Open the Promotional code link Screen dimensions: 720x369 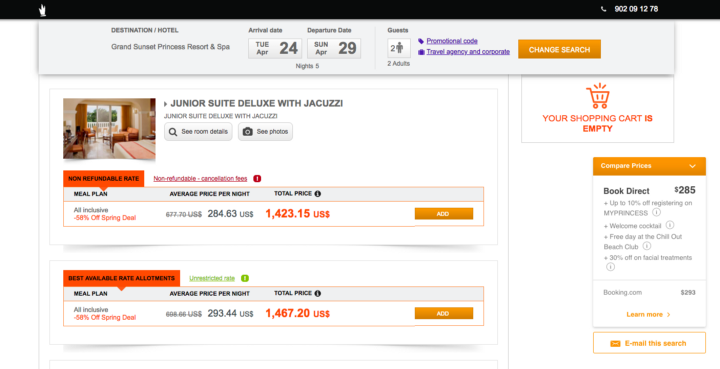tap(452, 41)
